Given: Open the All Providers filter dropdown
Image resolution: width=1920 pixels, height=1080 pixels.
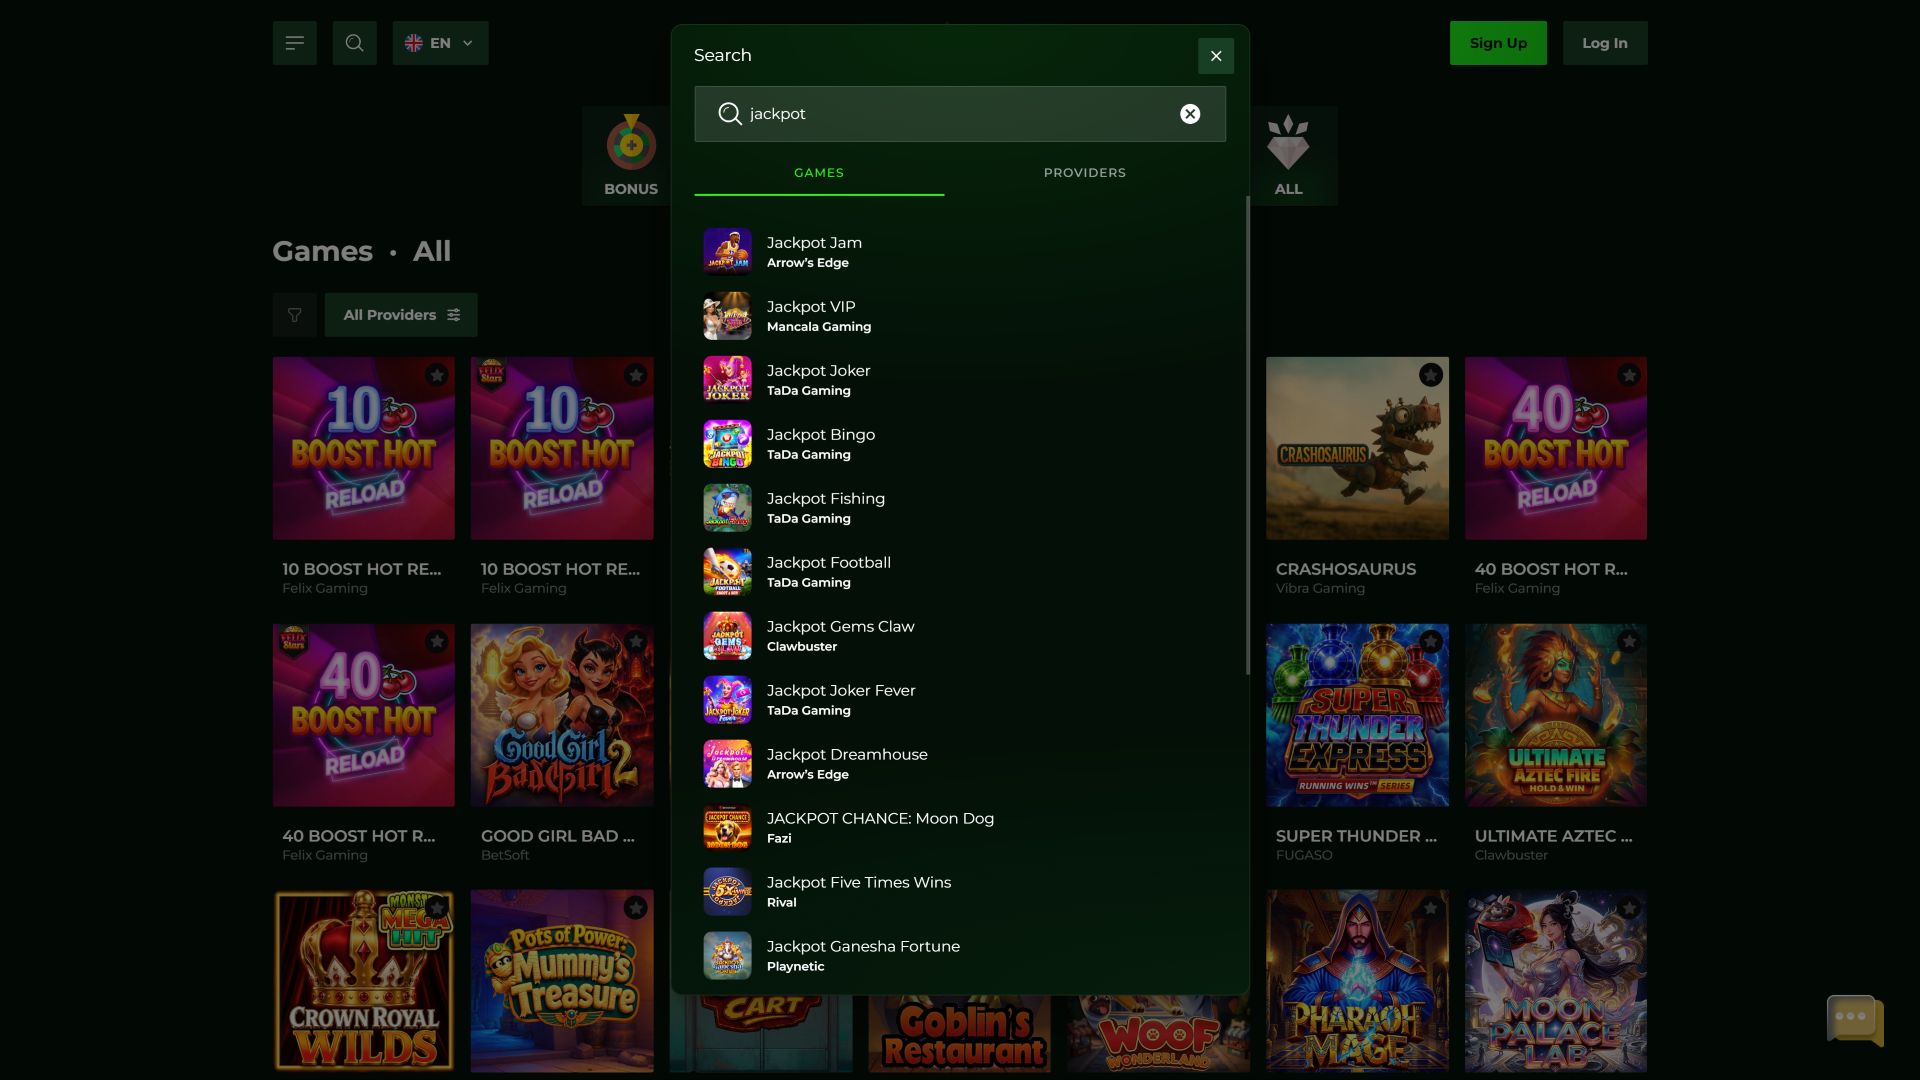Looking at the screenshot, I should point(401,315).
